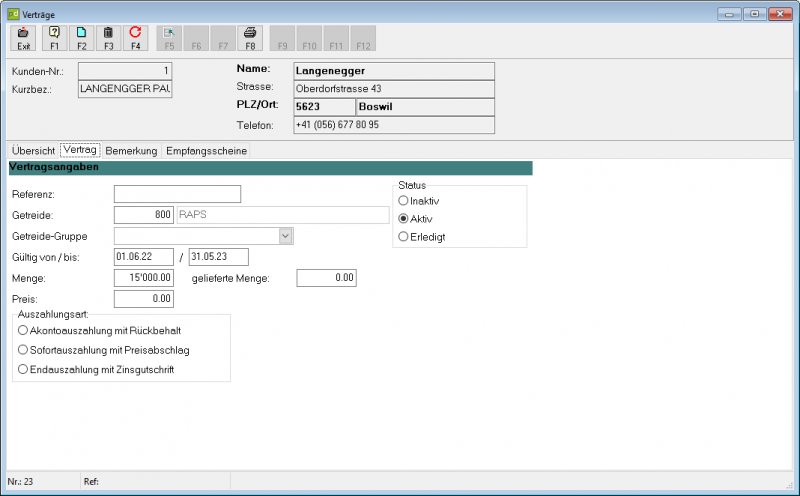Viewport: 800px width, 496px height.
Task: Click the Telefon number field
Action: 394,125
